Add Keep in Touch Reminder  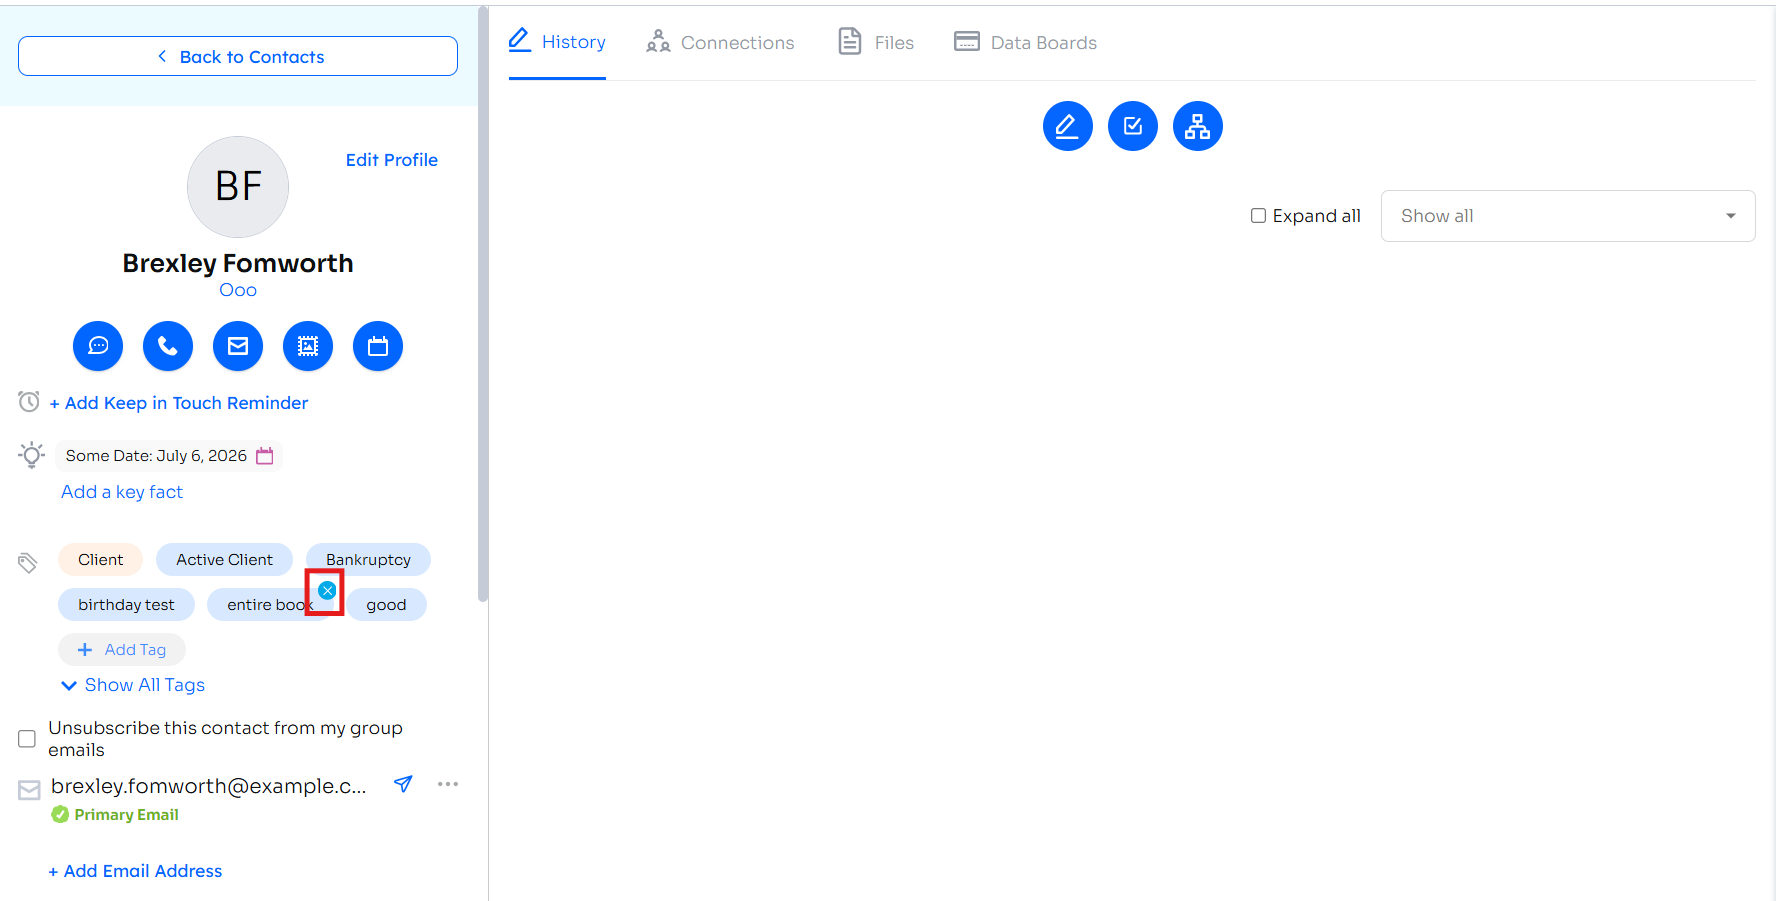[x=179, y=403]
